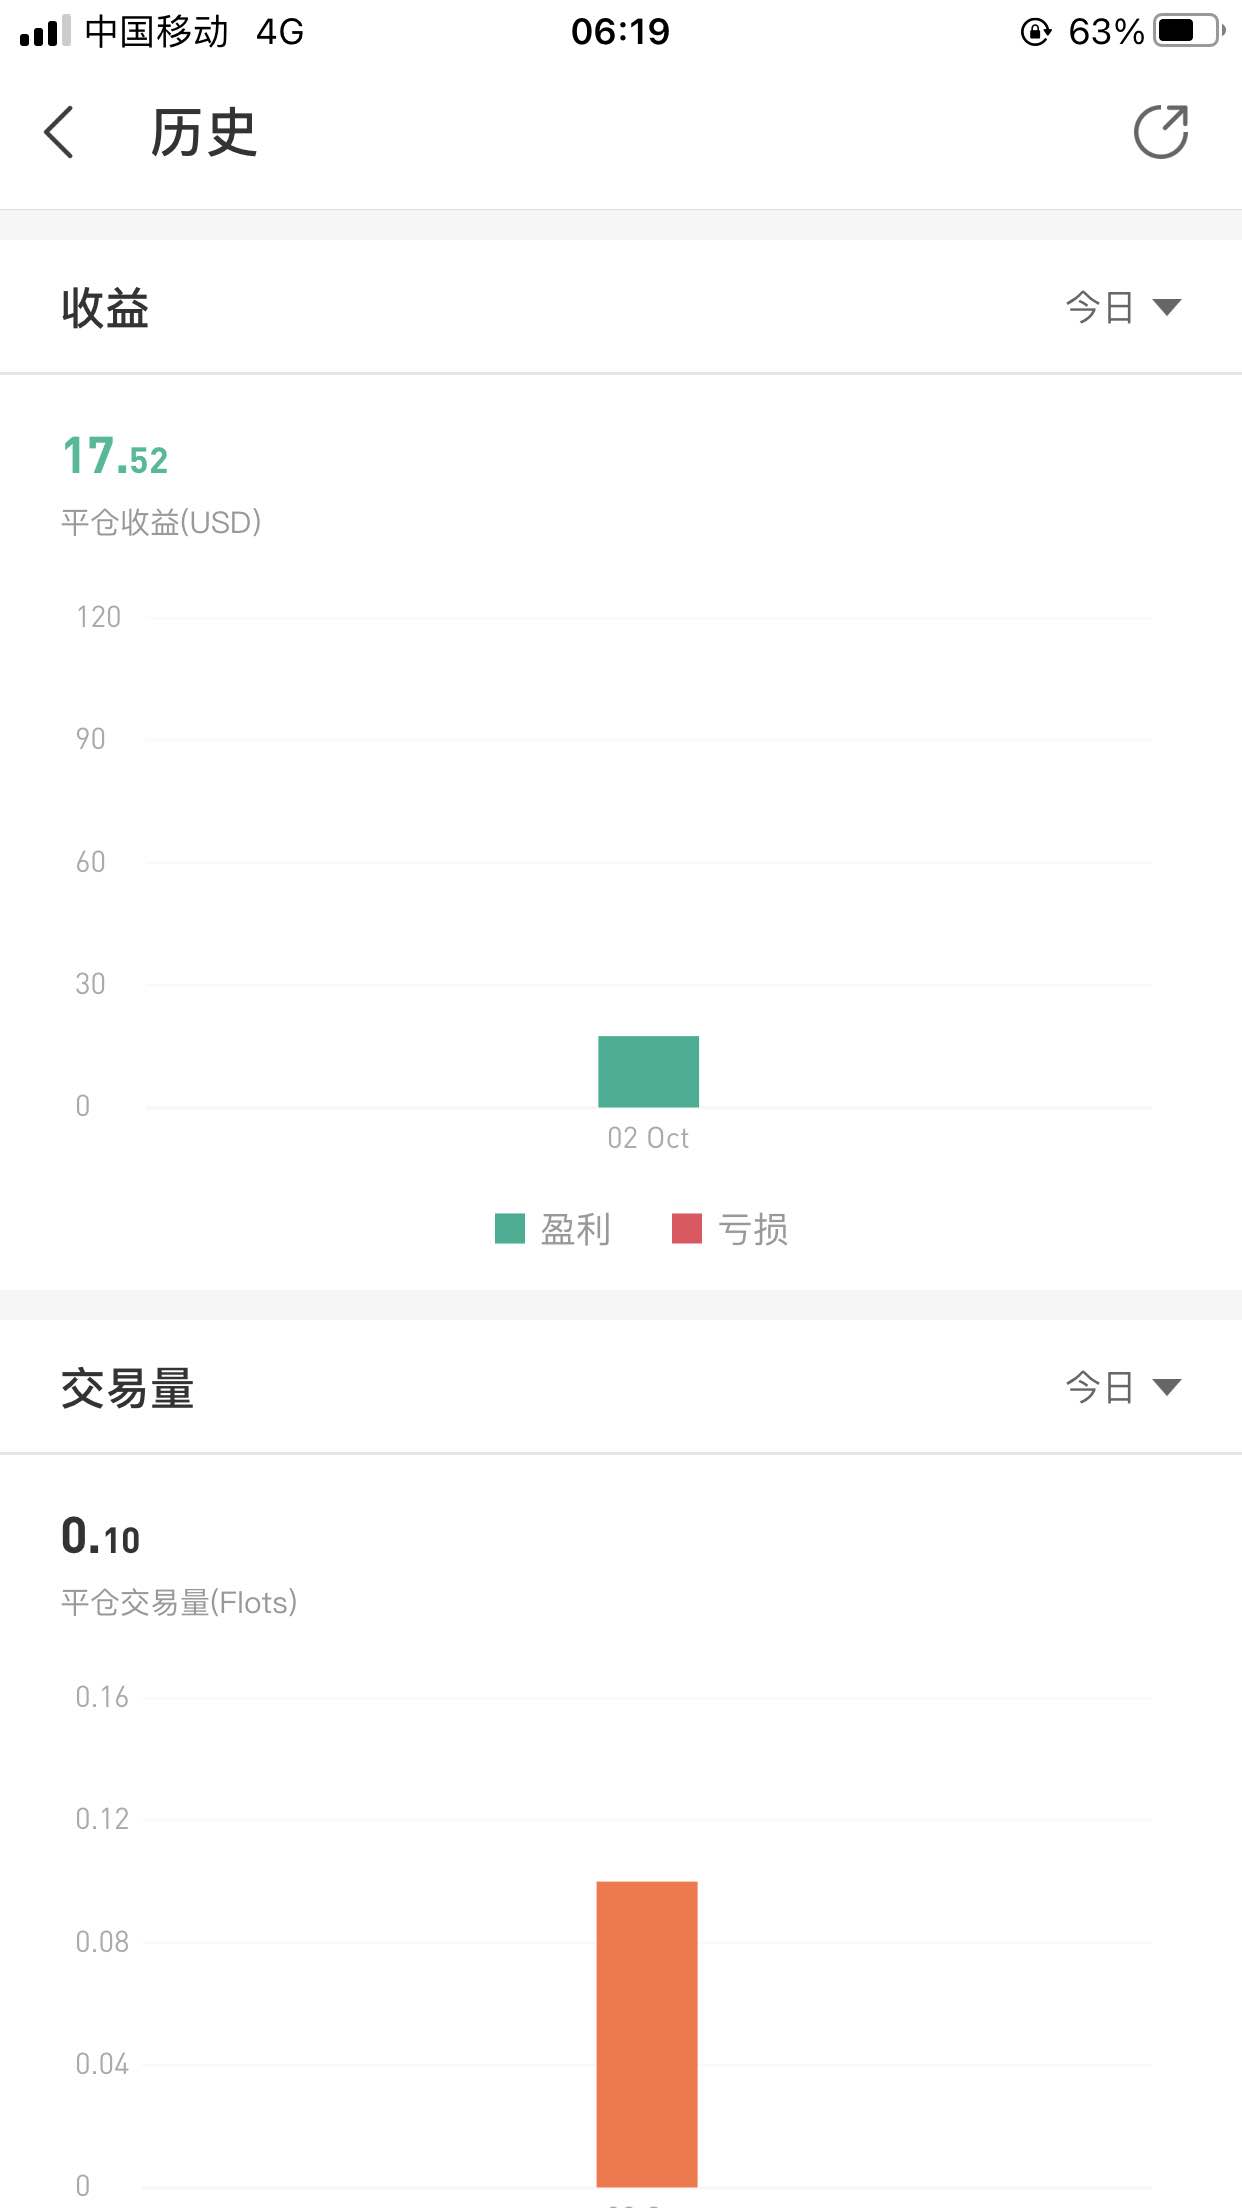
Task: Tap the red 亏损 color square
Action: [x=687, y=1229]
